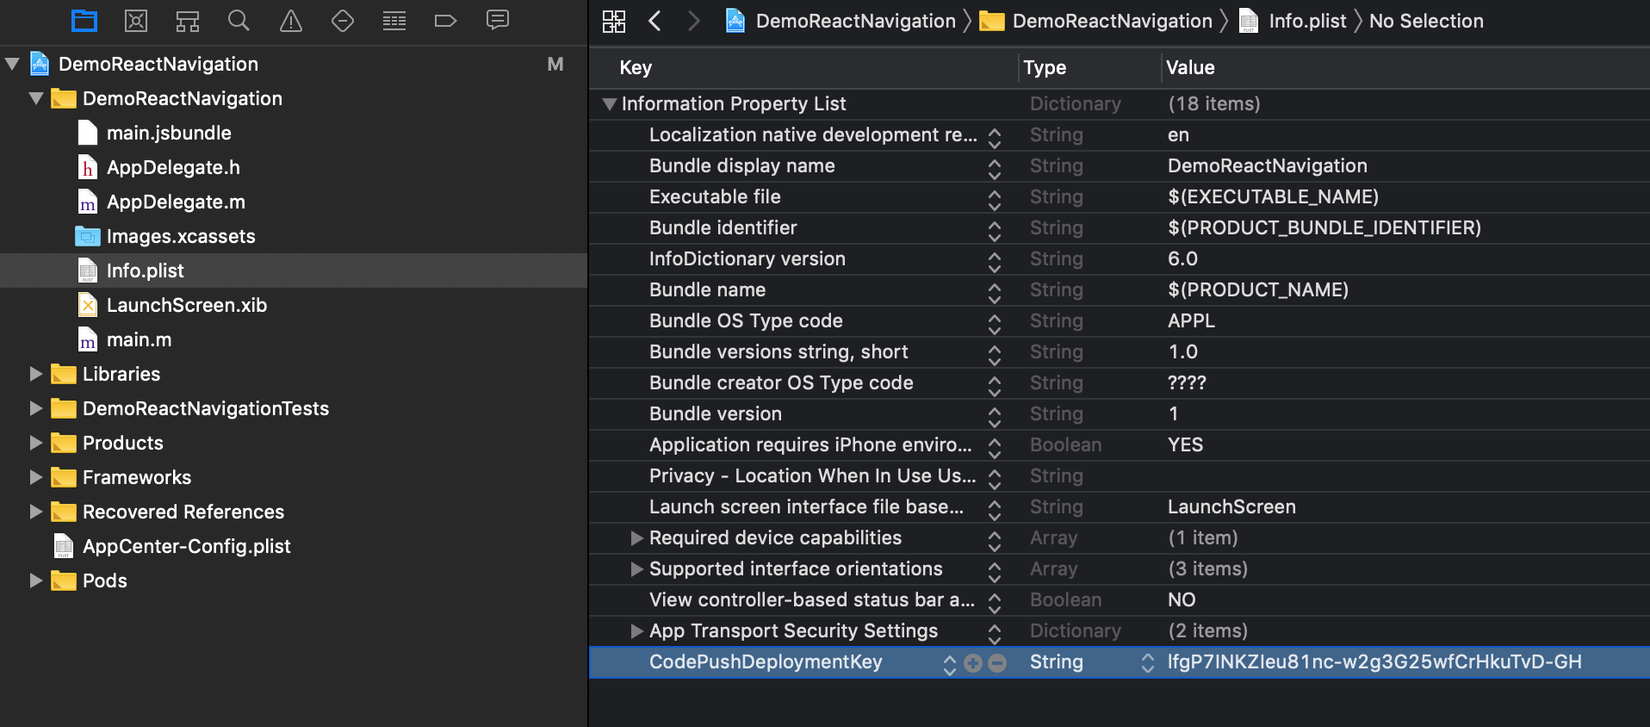Click the related items grid icon
The width and height of the screenshot is (1650, 727).
tap(614, 21)
